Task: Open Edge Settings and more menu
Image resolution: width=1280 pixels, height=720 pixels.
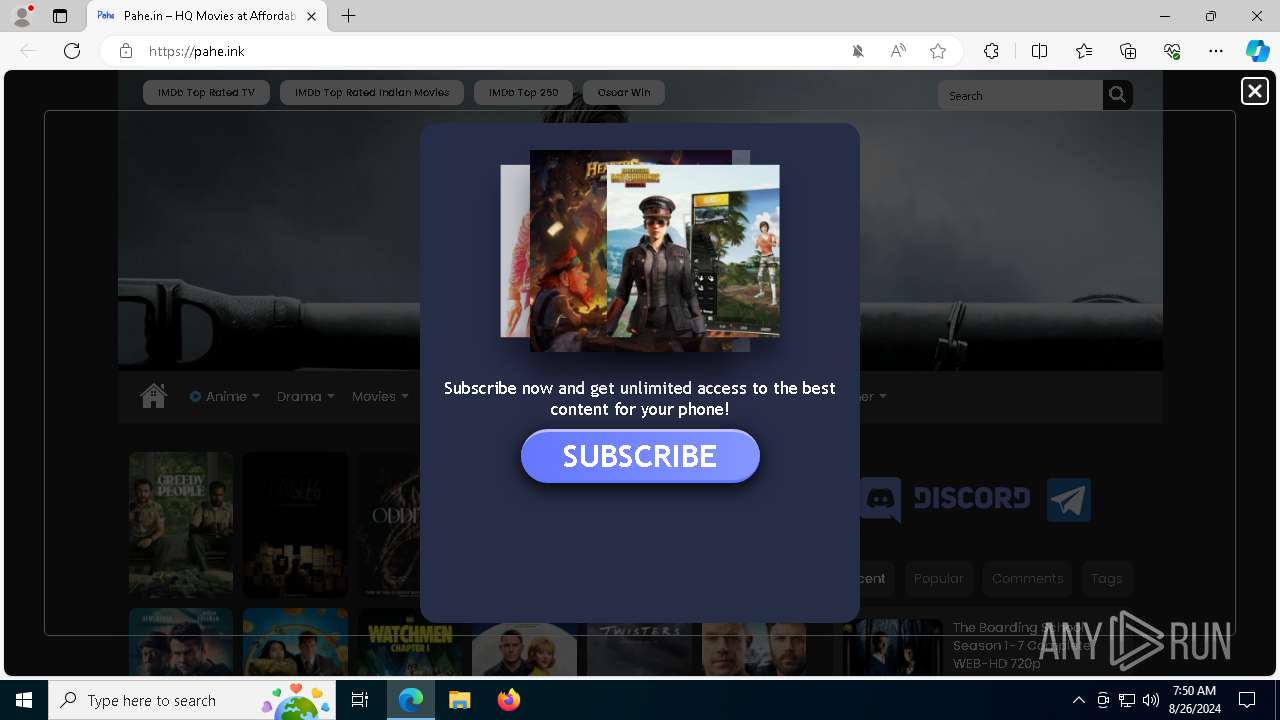Action: 1216,51
